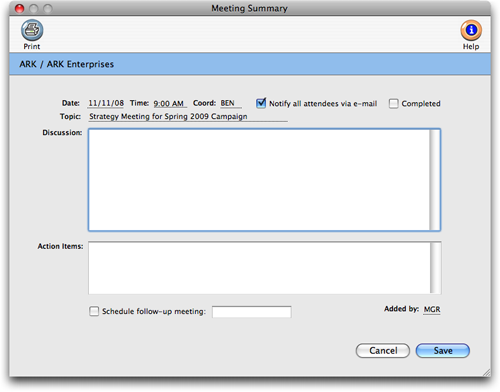Select the Coord field BEN
Image resolution: width=500 pixels, height=392 pixels.
click(230, 103)
